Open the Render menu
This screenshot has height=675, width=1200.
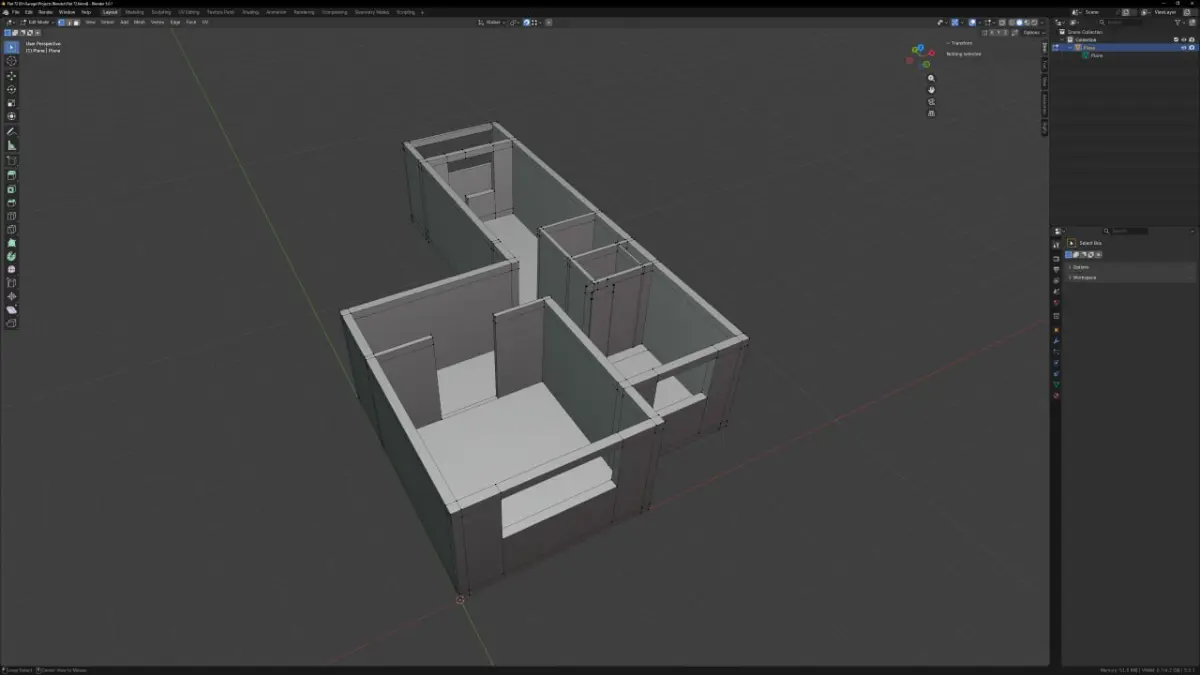[x=45, y=12]
